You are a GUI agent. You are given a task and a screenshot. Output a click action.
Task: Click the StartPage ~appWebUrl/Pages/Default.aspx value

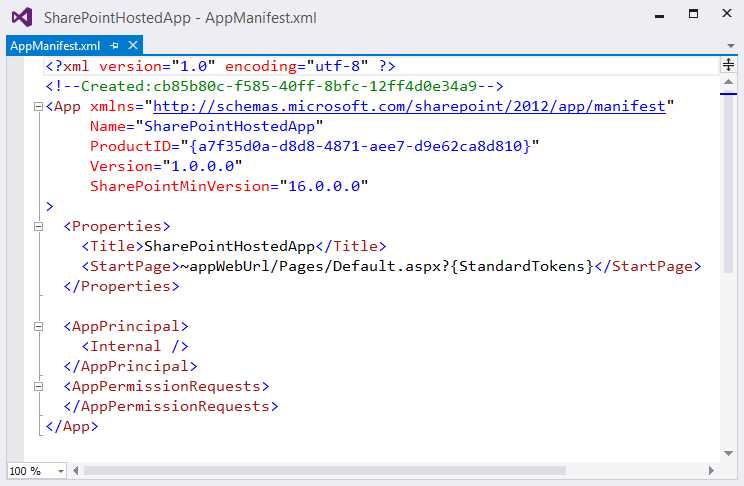click(386, 266)
